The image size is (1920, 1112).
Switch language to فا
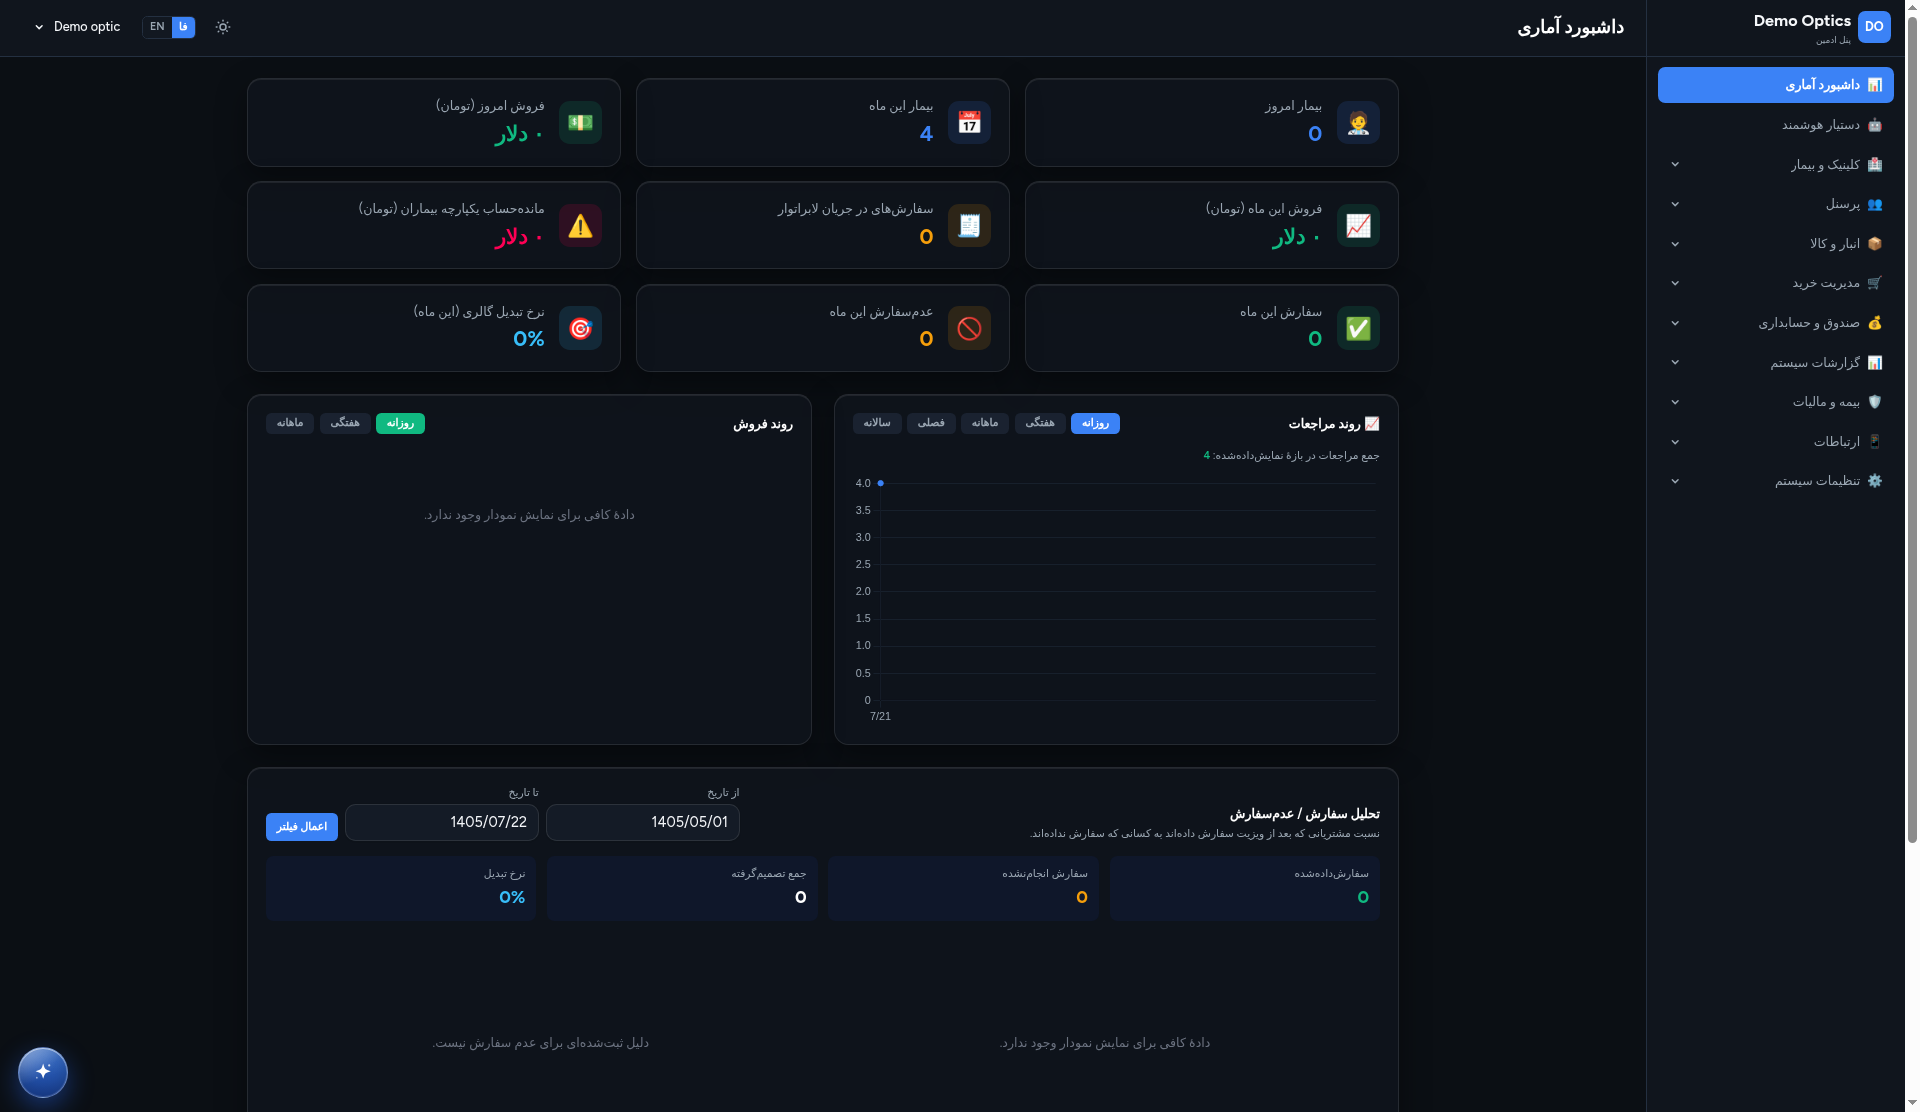[x=183, y=27]
